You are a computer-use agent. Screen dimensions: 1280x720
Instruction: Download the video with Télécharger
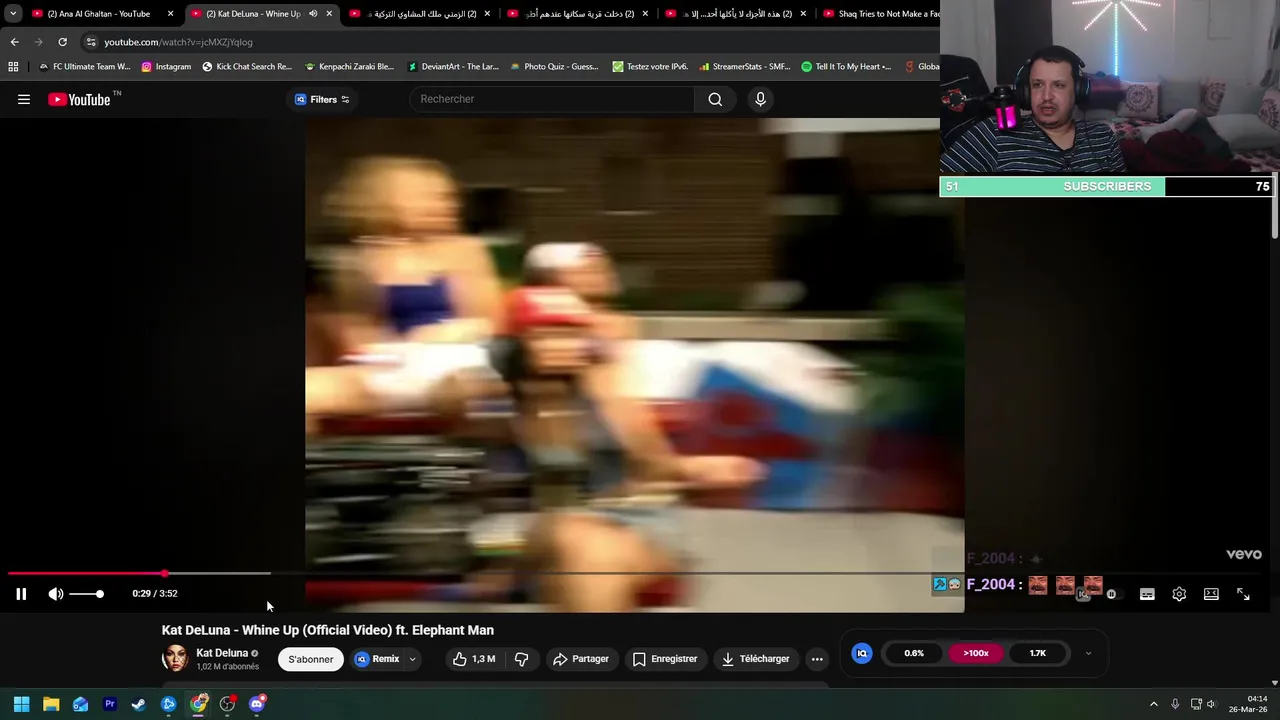click(756, 659)
